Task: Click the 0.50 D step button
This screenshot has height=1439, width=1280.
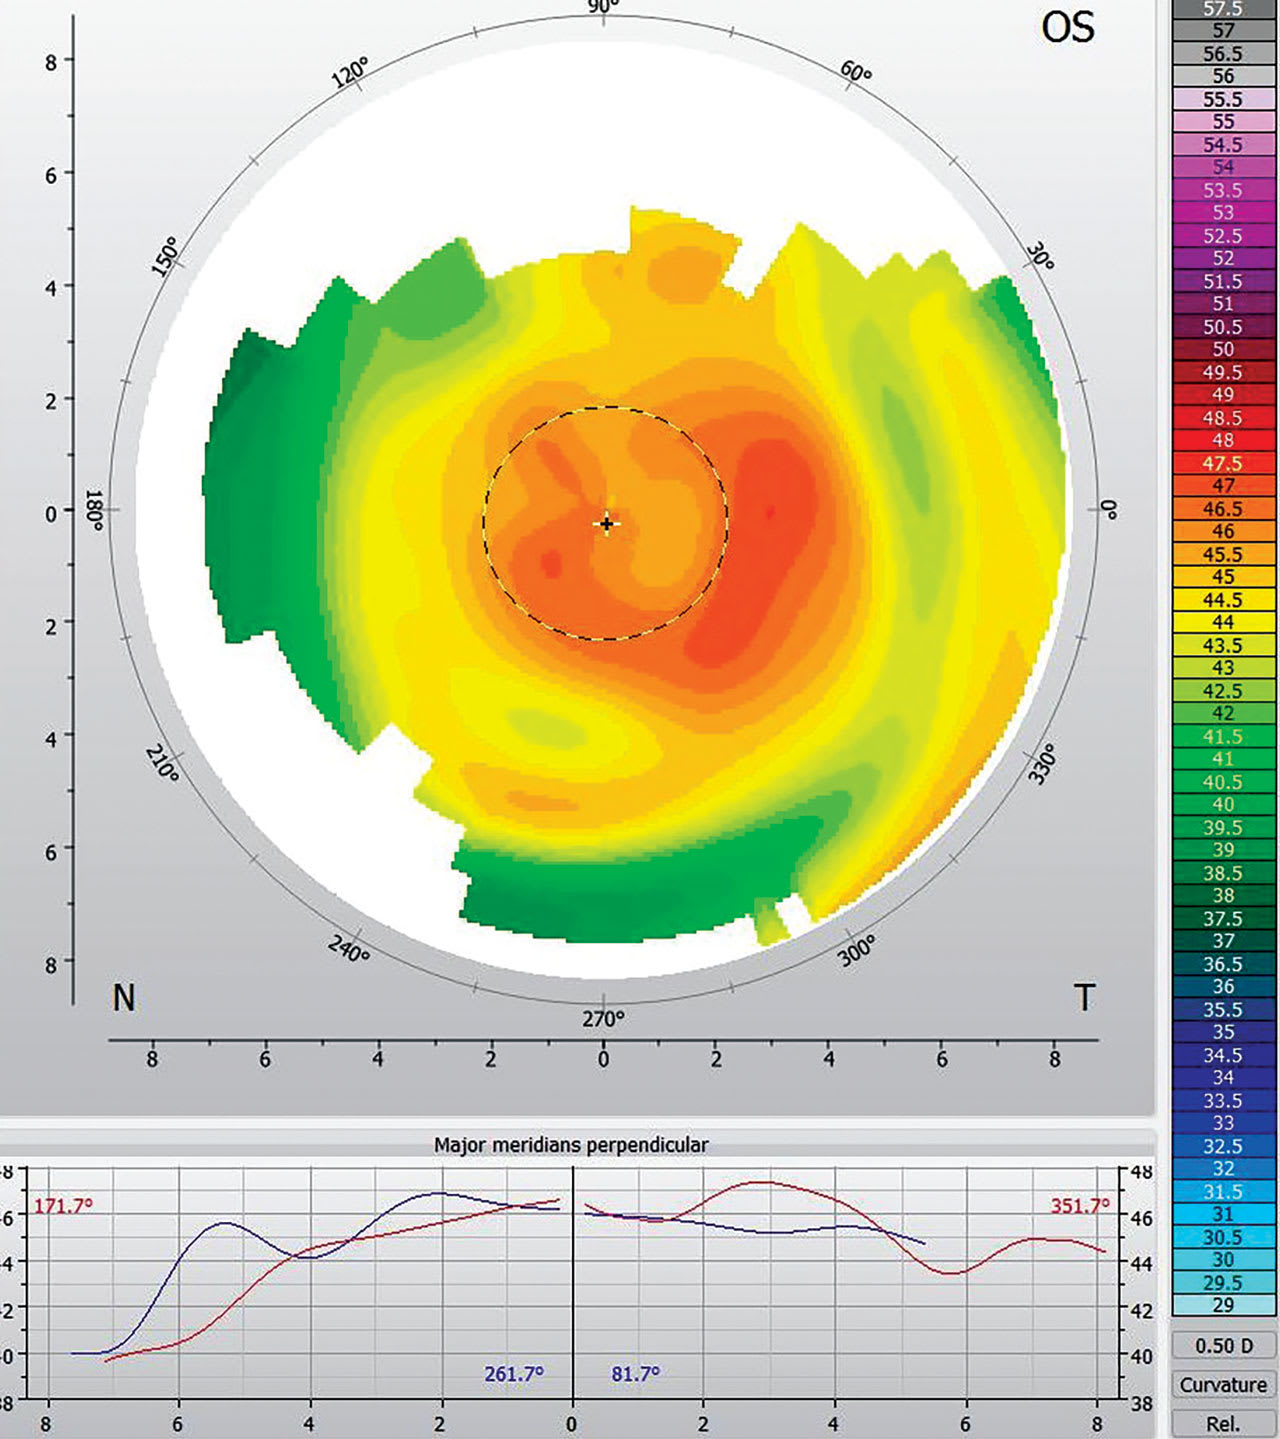Action: (1224, 1346)
